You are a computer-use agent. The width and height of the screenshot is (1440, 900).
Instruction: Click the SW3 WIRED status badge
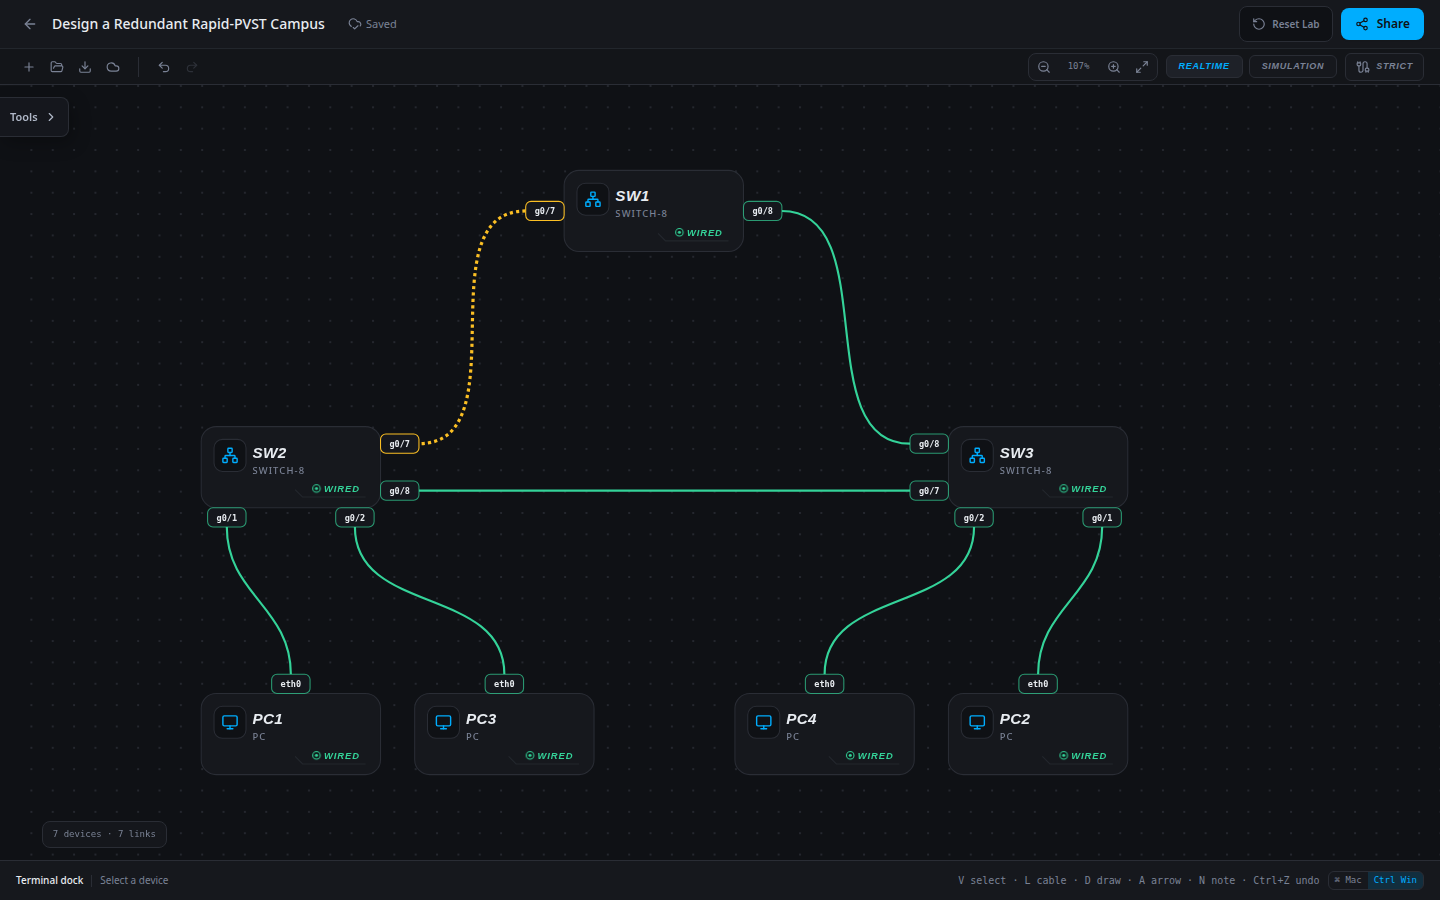pos(1082,489)
